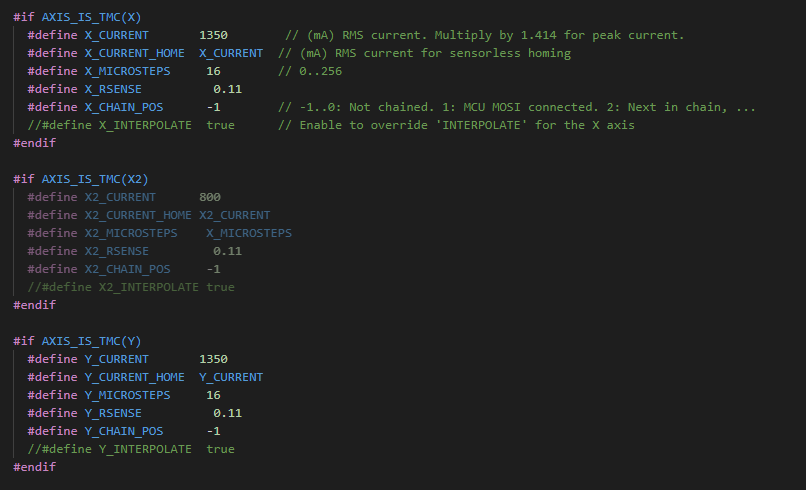Click the 'Not chained' chain position comment
806x490 pixels.
point(516,107)
